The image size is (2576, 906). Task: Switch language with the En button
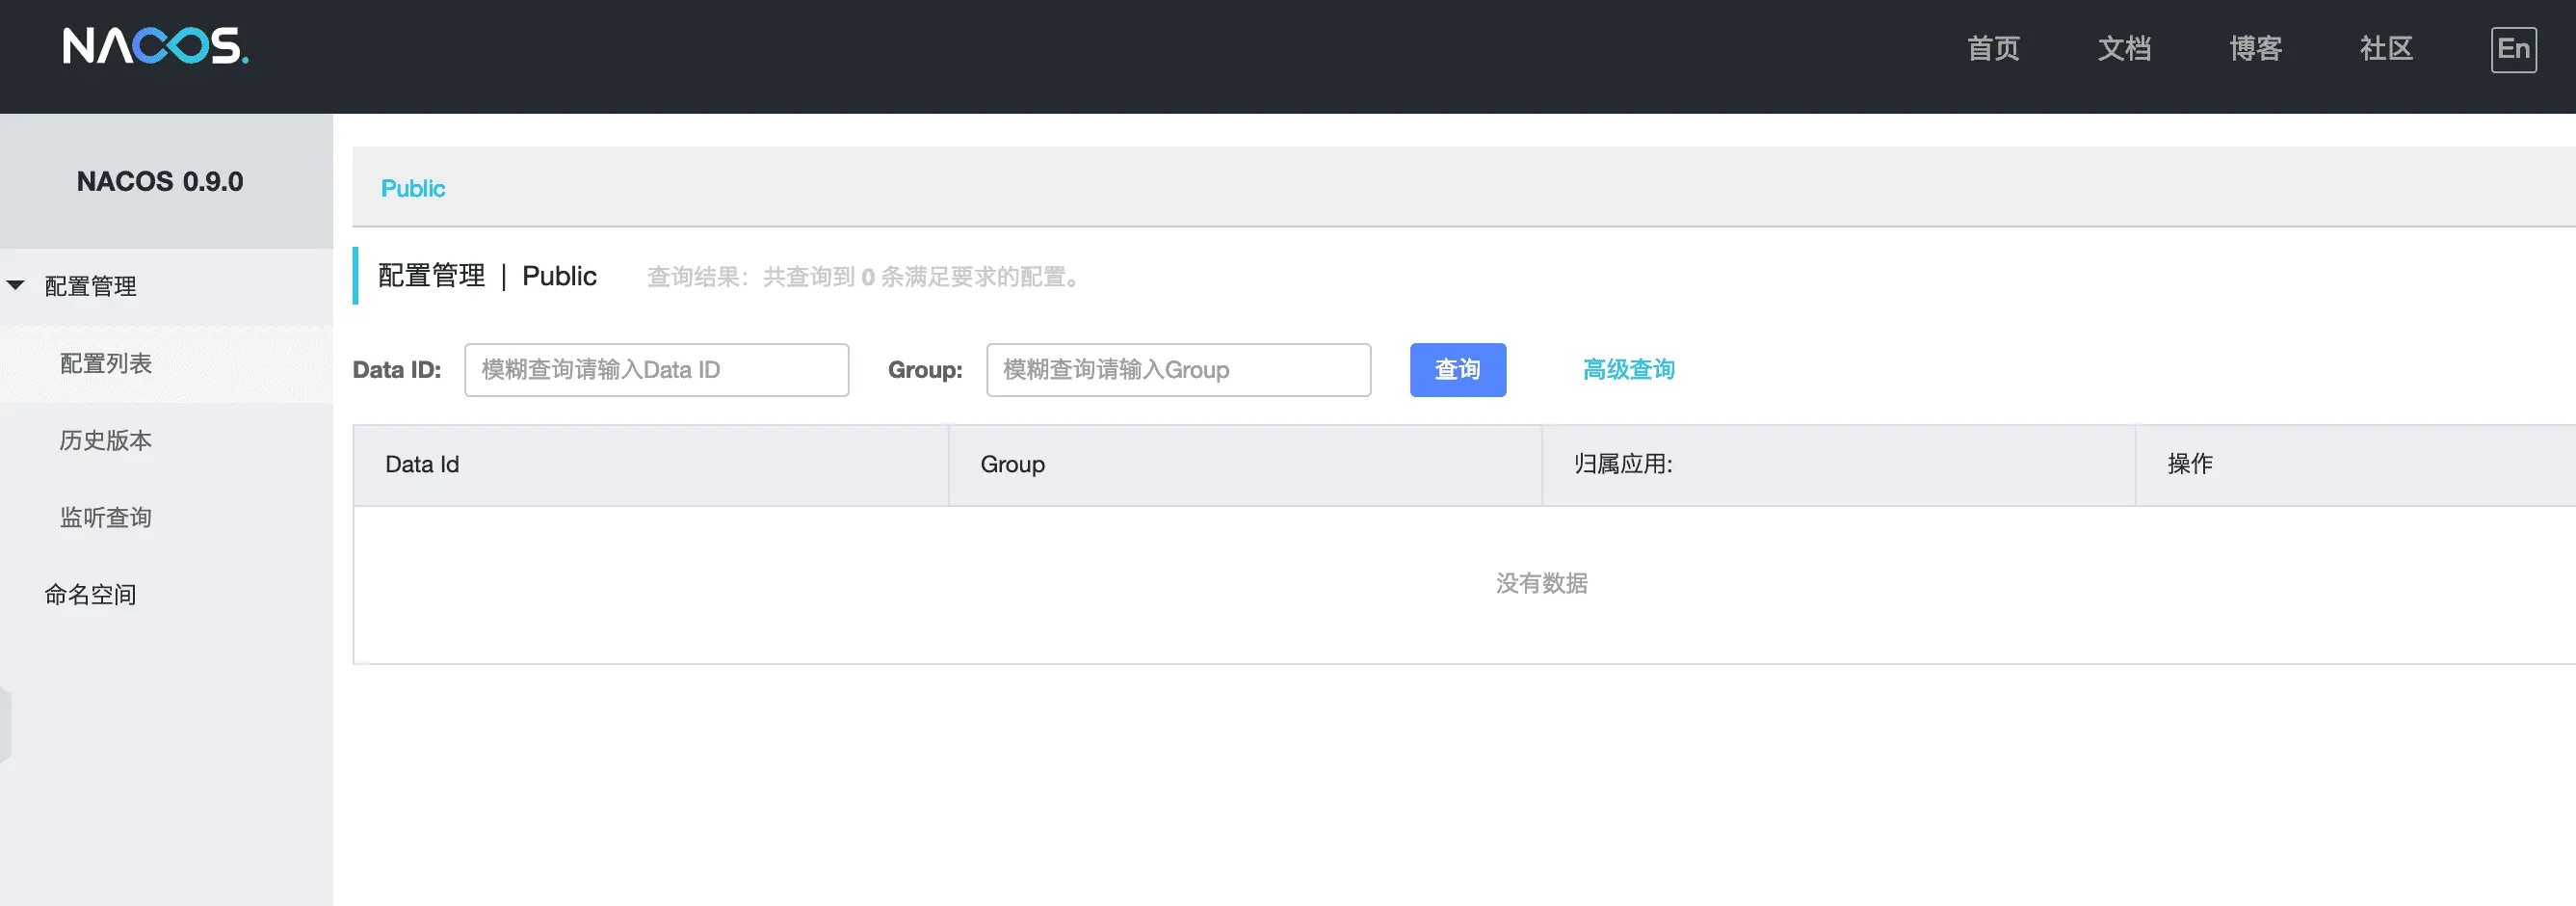(2513, 49)
